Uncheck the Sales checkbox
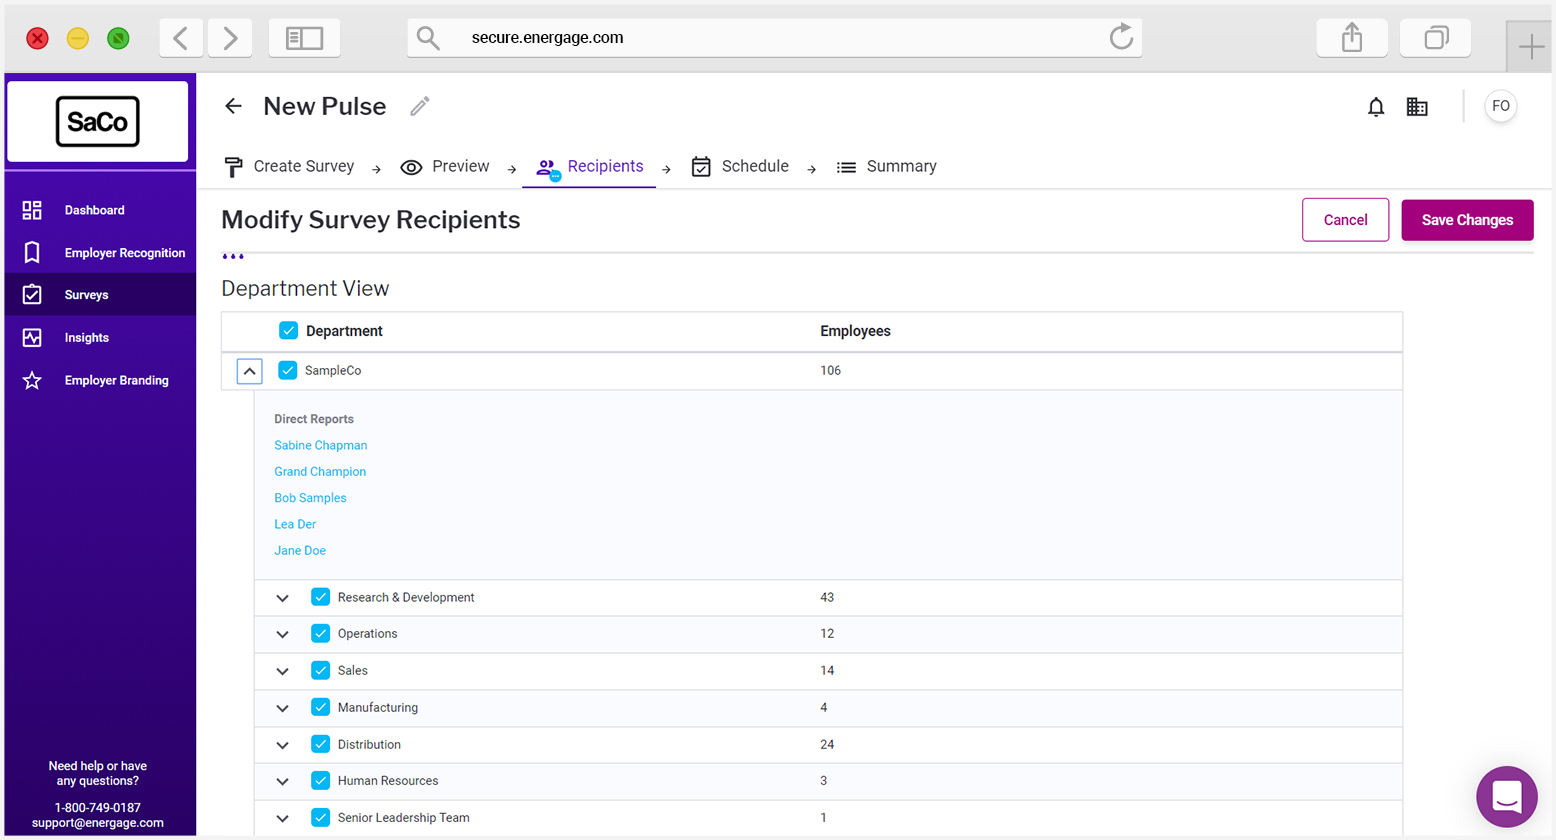This screenshot has height=840, width=1556. click(320, 670)
